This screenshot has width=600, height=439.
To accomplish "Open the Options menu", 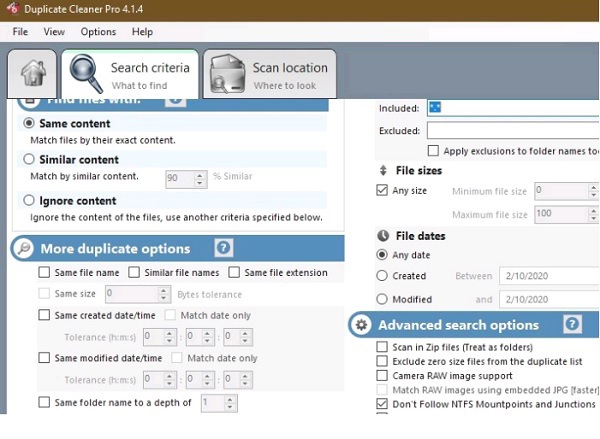I will [x=98, y=32].
